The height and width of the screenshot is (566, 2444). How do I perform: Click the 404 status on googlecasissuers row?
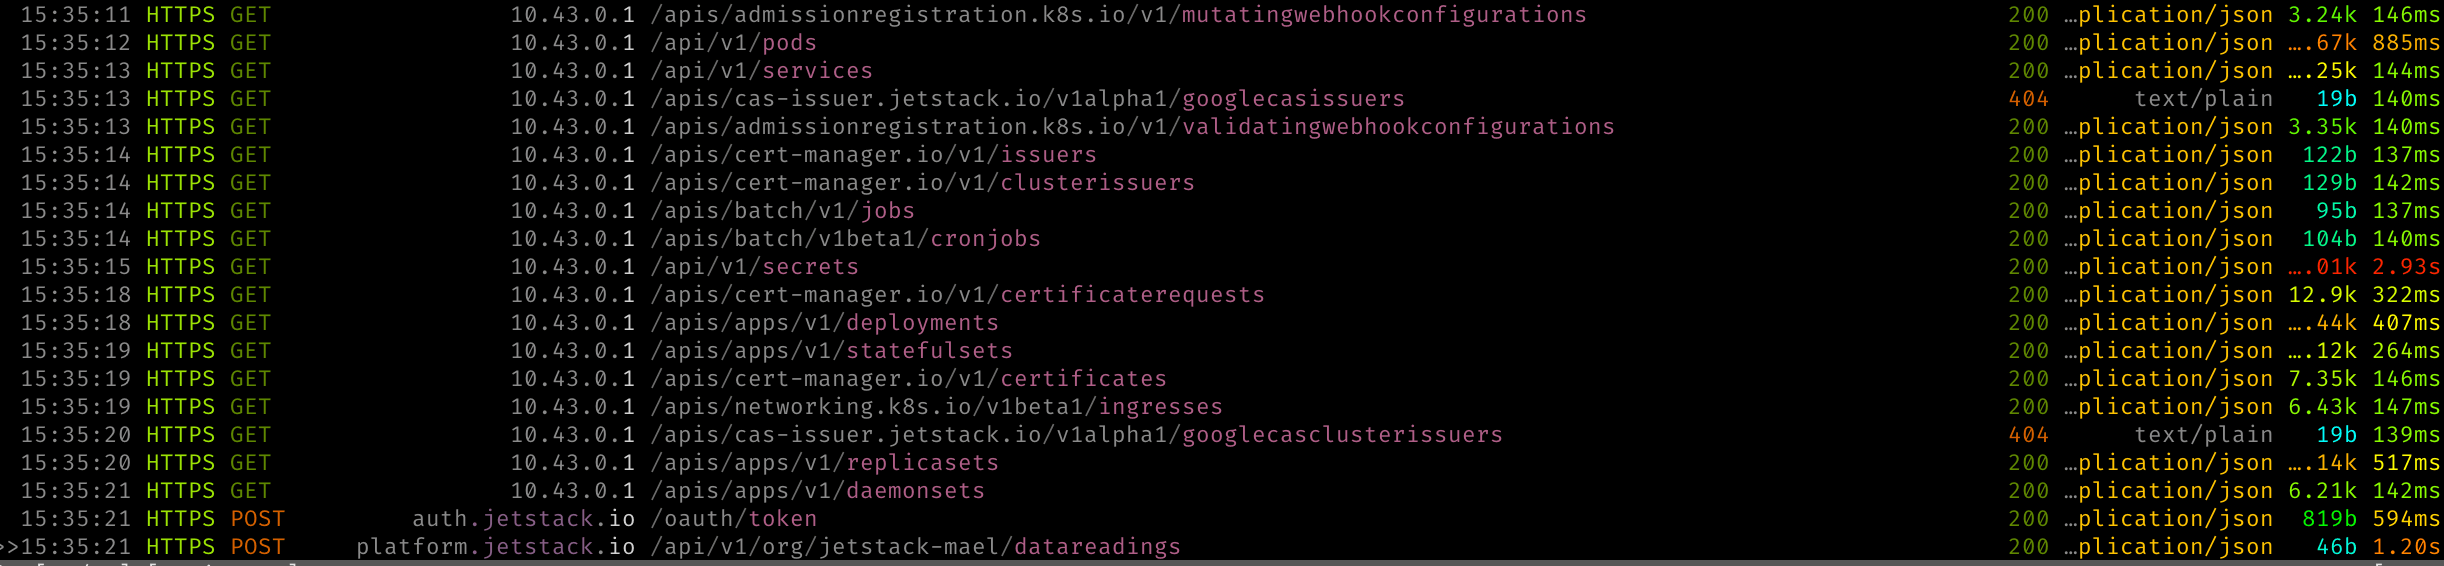(2028, 99)
